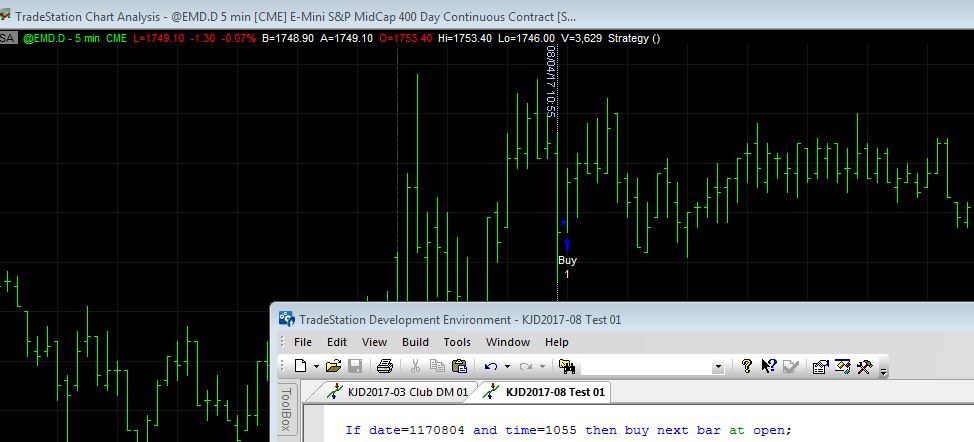Click the Development Environment title bar icon

[286, 319]
